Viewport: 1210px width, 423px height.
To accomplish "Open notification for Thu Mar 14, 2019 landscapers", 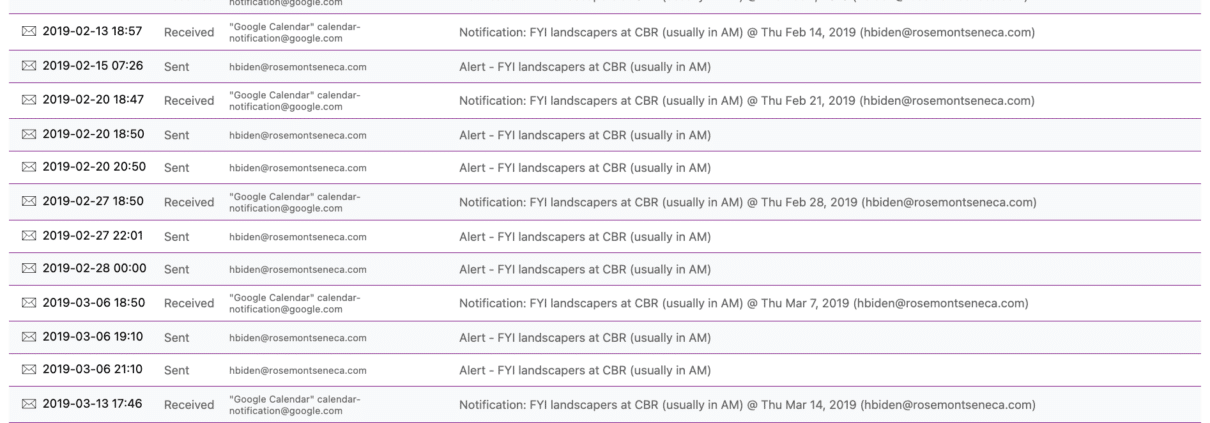I will click(x=746, y=405).
